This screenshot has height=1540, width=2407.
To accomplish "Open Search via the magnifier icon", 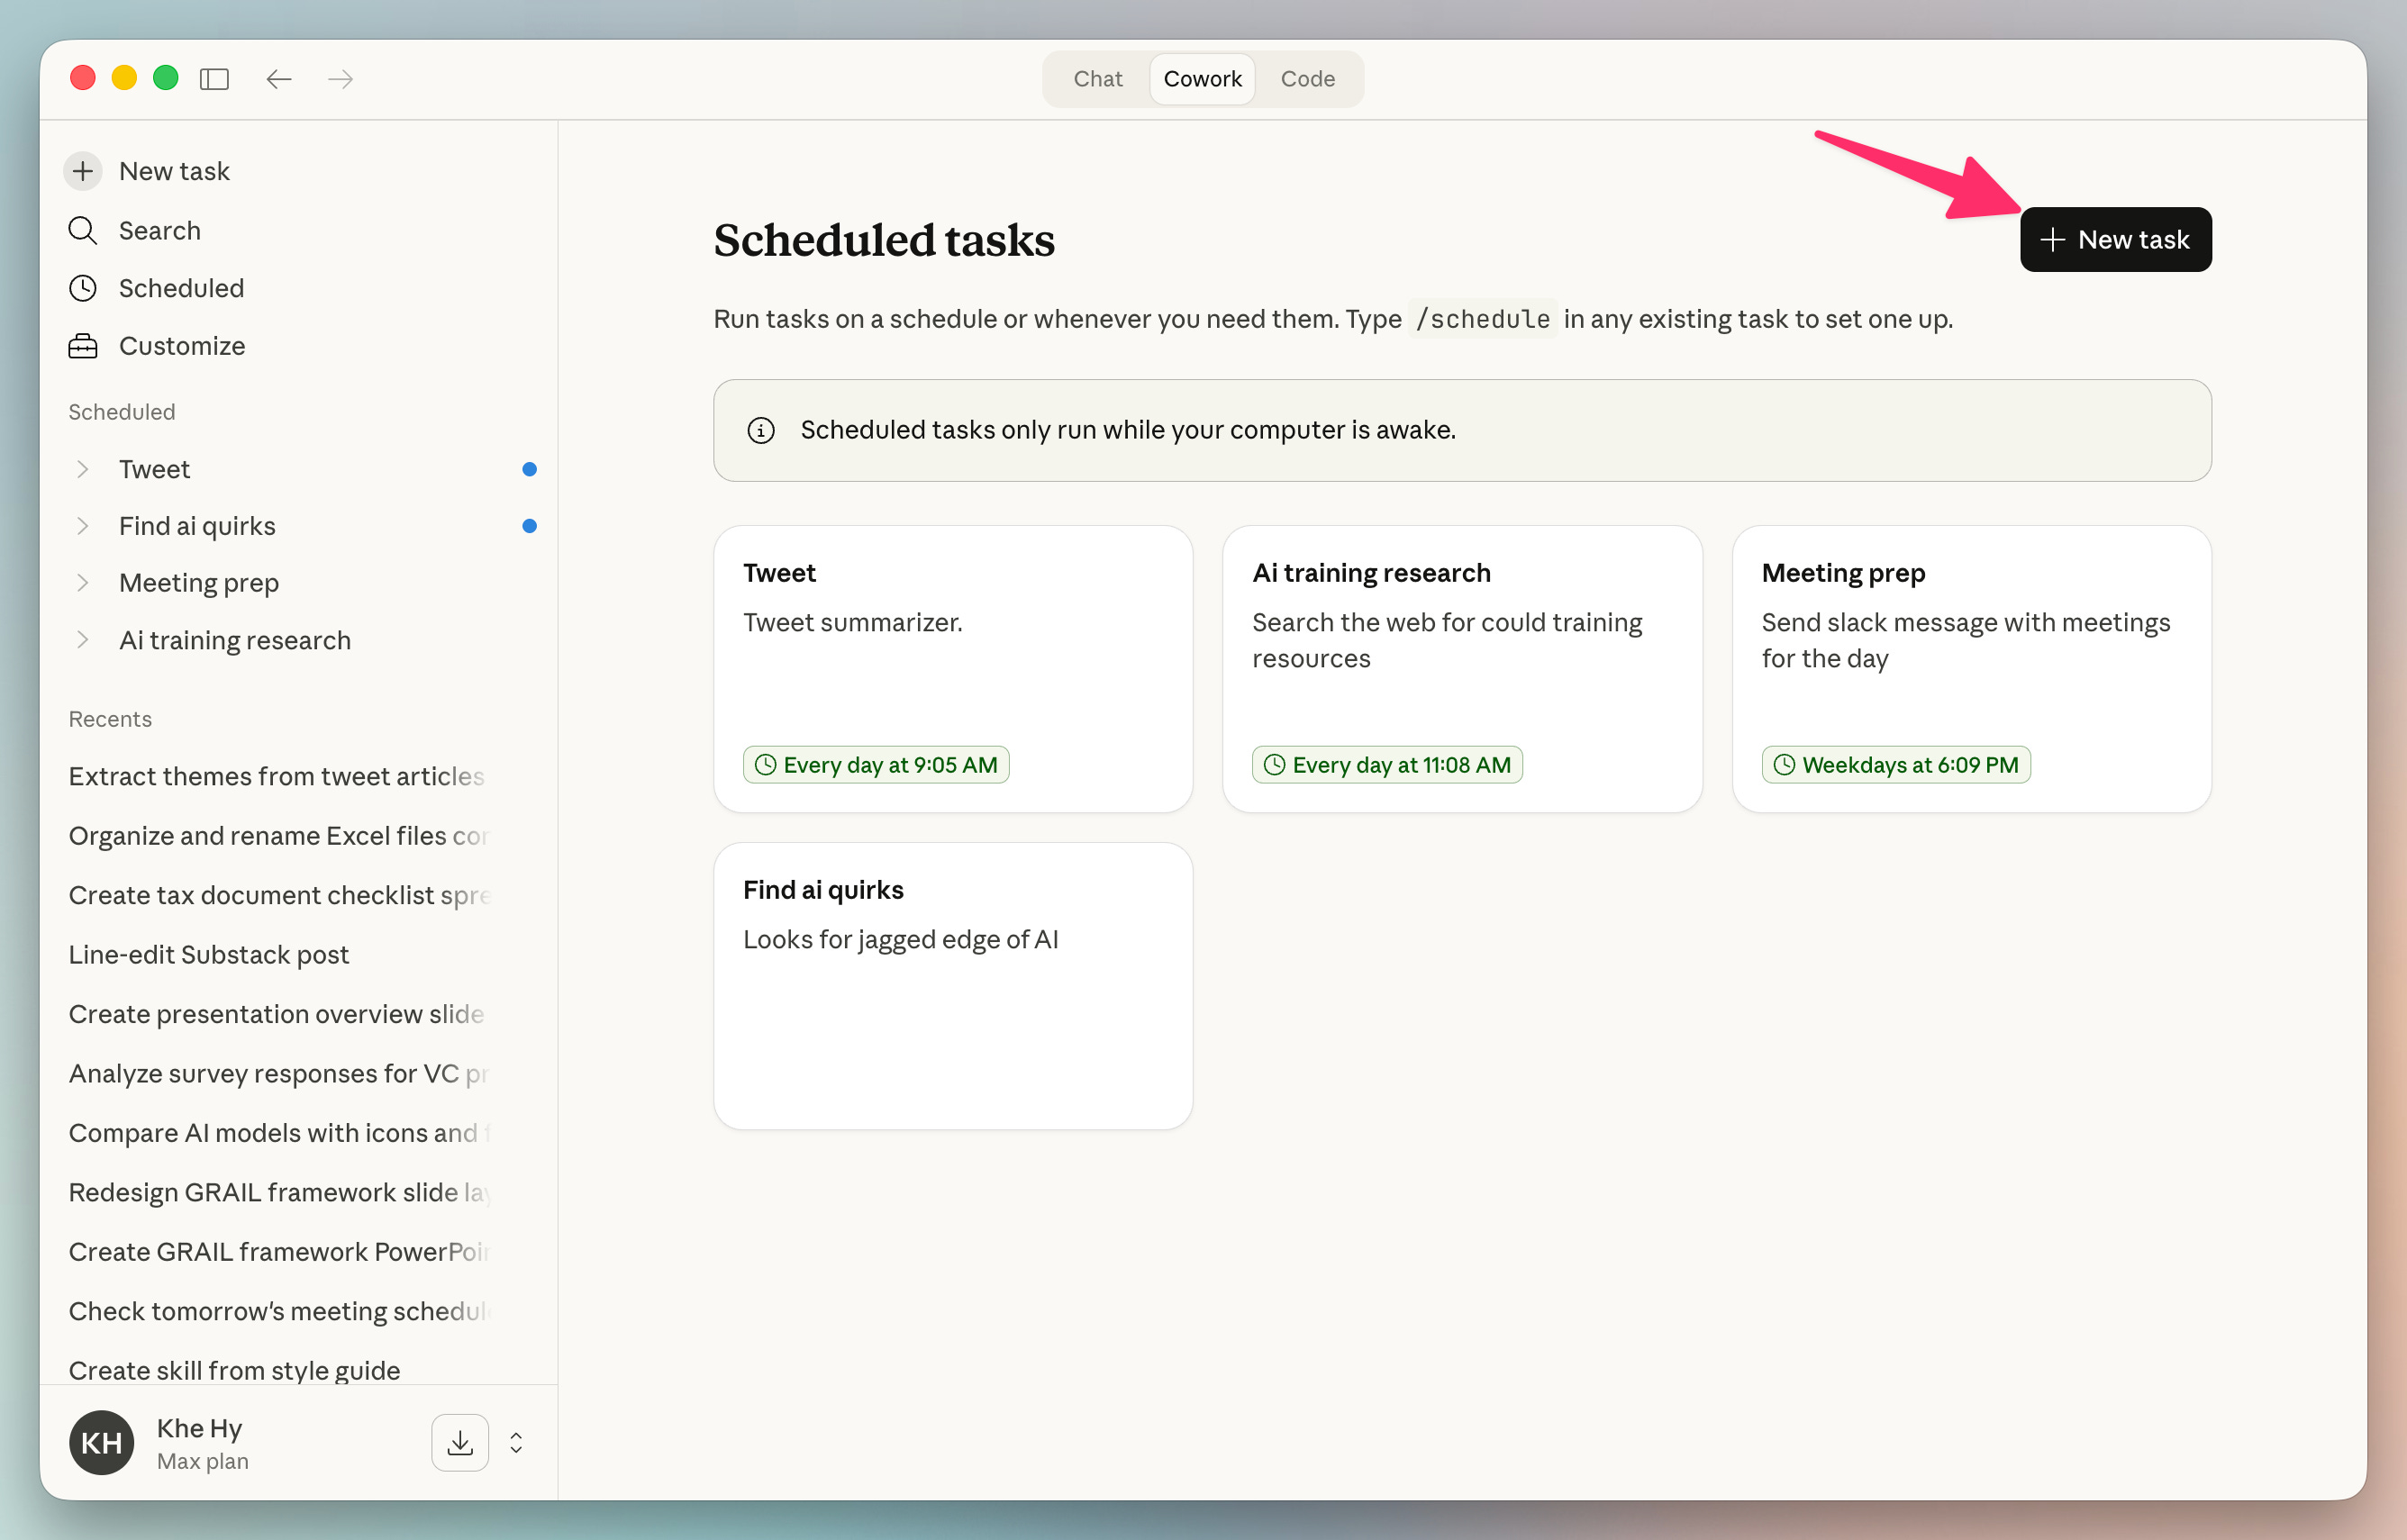I will (83, 230).
